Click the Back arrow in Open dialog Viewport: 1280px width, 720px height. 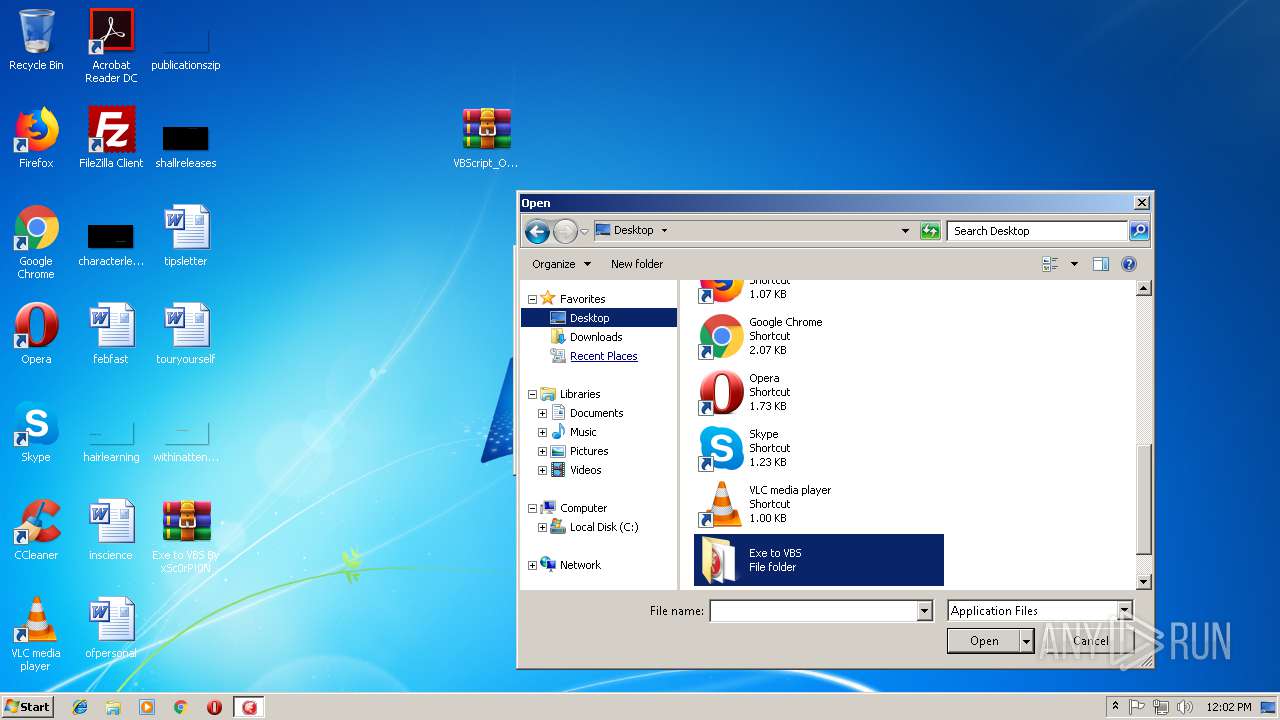click(537, 232)
